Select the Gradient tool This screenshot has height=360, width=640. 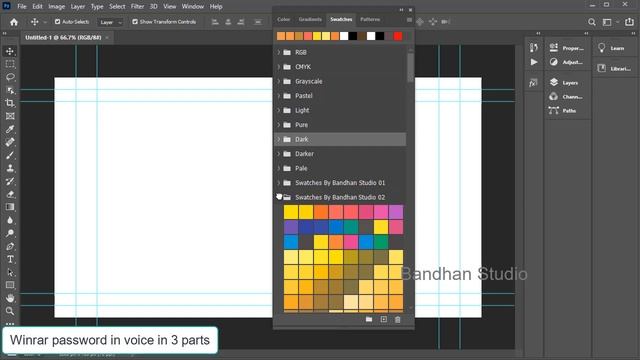click(x=10, y=207)
